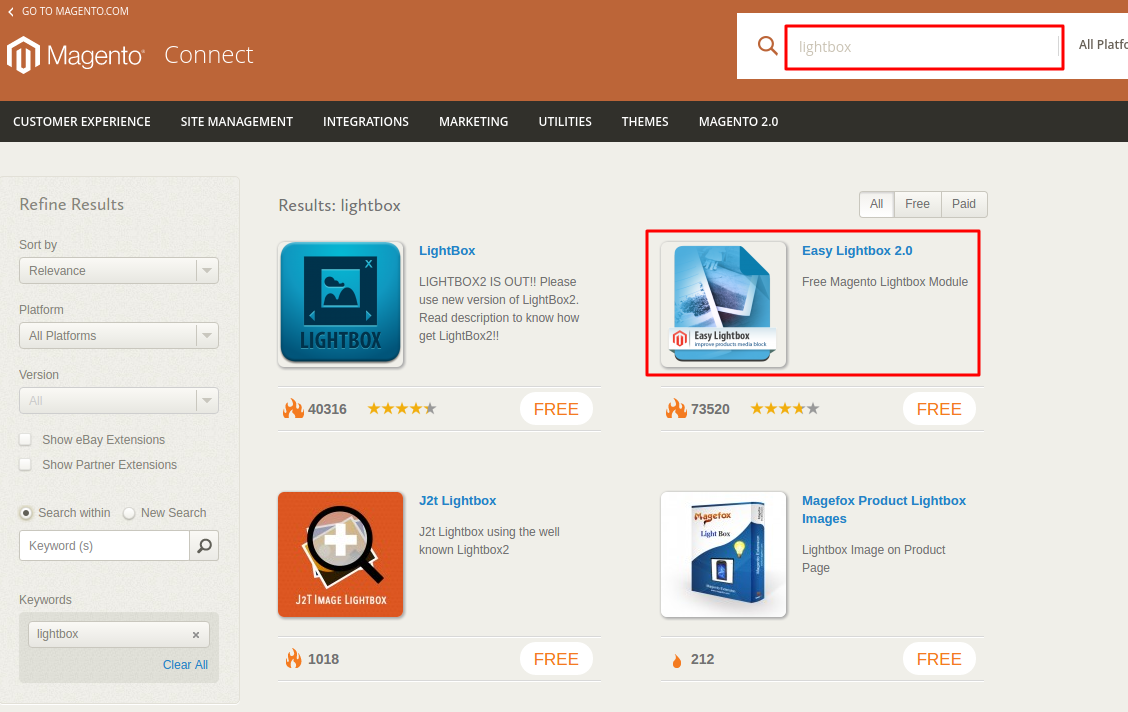This screenshot has height=712, width=1128.
Task: Open the Marketing menu
Action: (x=473, y=122)
